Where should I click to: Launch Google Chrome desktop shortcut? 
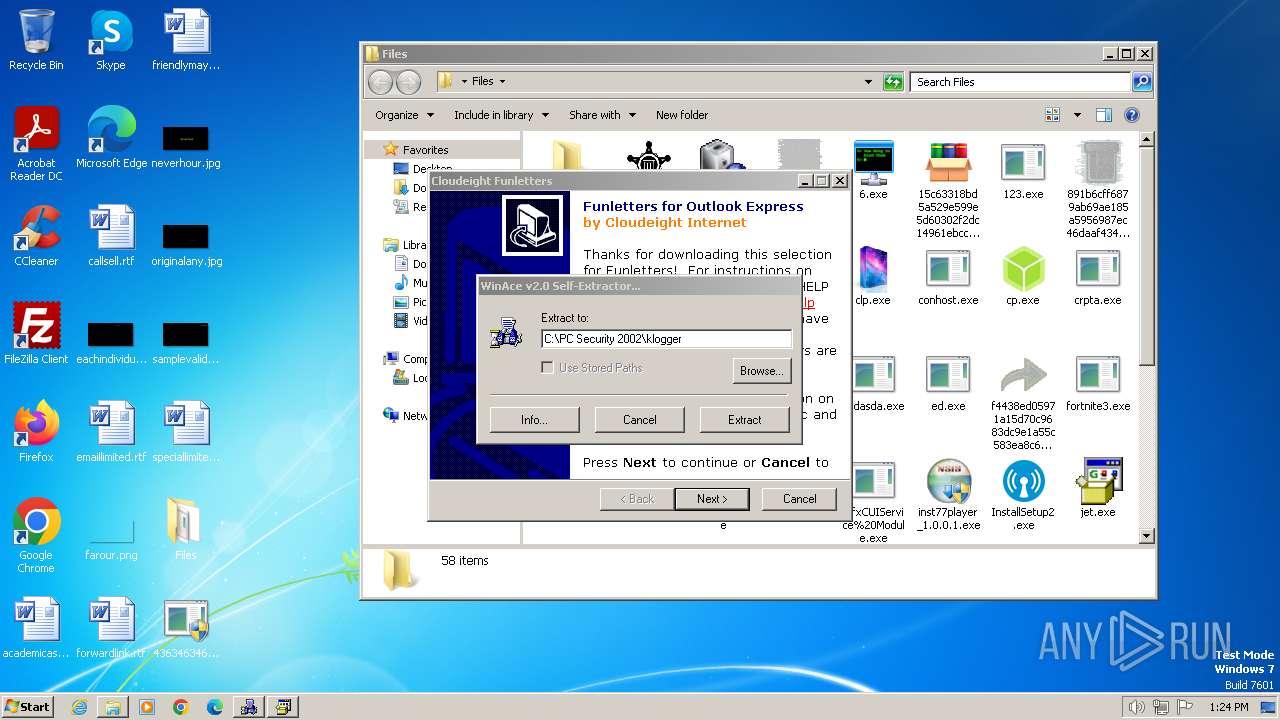click(x=36, y=536)
